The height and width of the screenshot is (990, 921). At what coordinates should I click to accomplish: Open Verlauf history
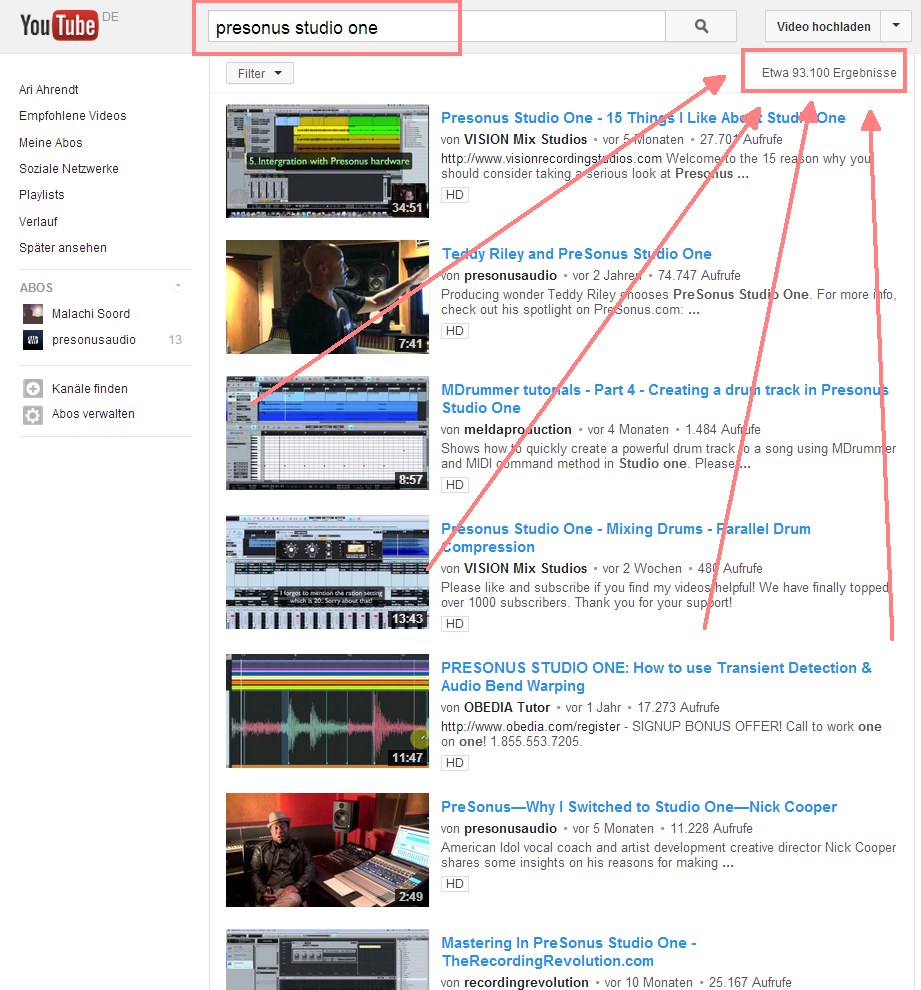click(38, 222)
